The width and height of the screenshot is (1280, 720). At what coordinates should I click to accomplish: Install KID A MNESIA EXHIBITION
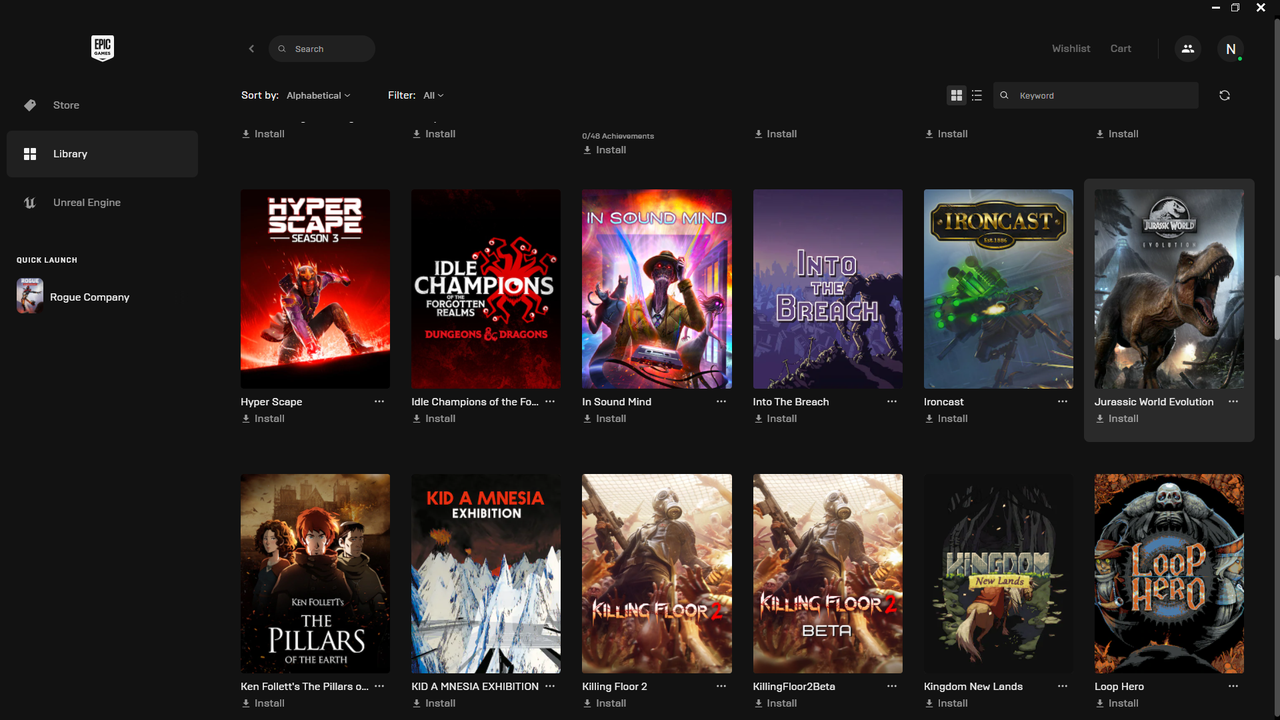434,703
